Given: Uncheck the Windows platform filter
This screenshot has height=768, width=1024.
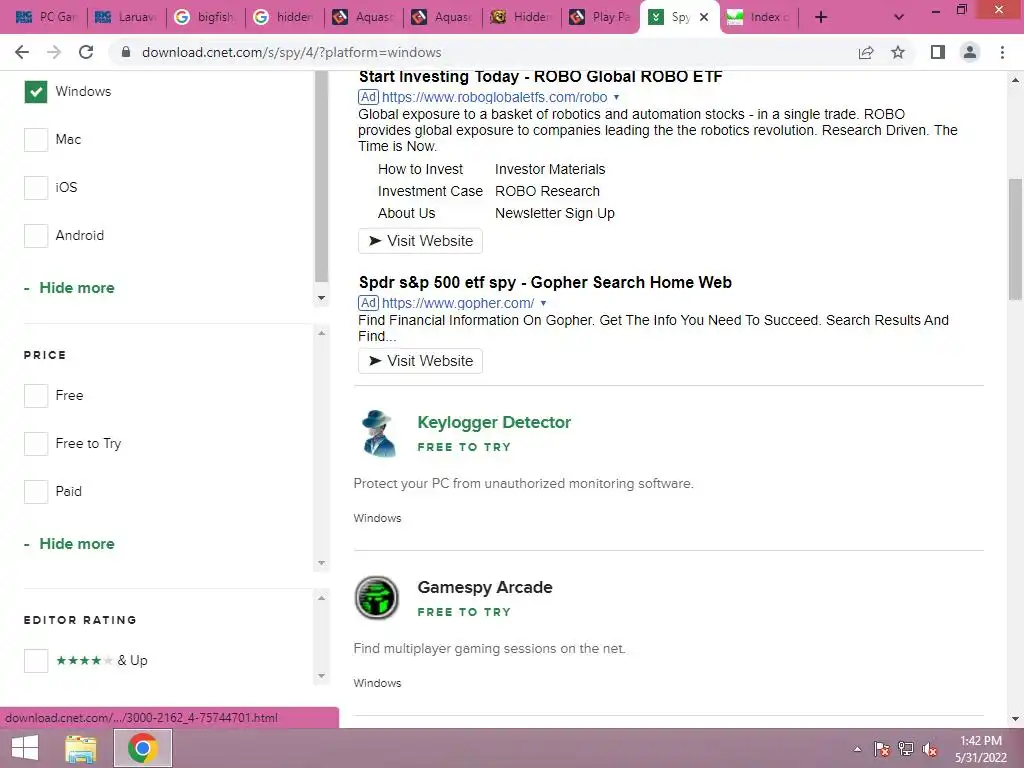Looking at the screenshot, I should coord(36,91).
